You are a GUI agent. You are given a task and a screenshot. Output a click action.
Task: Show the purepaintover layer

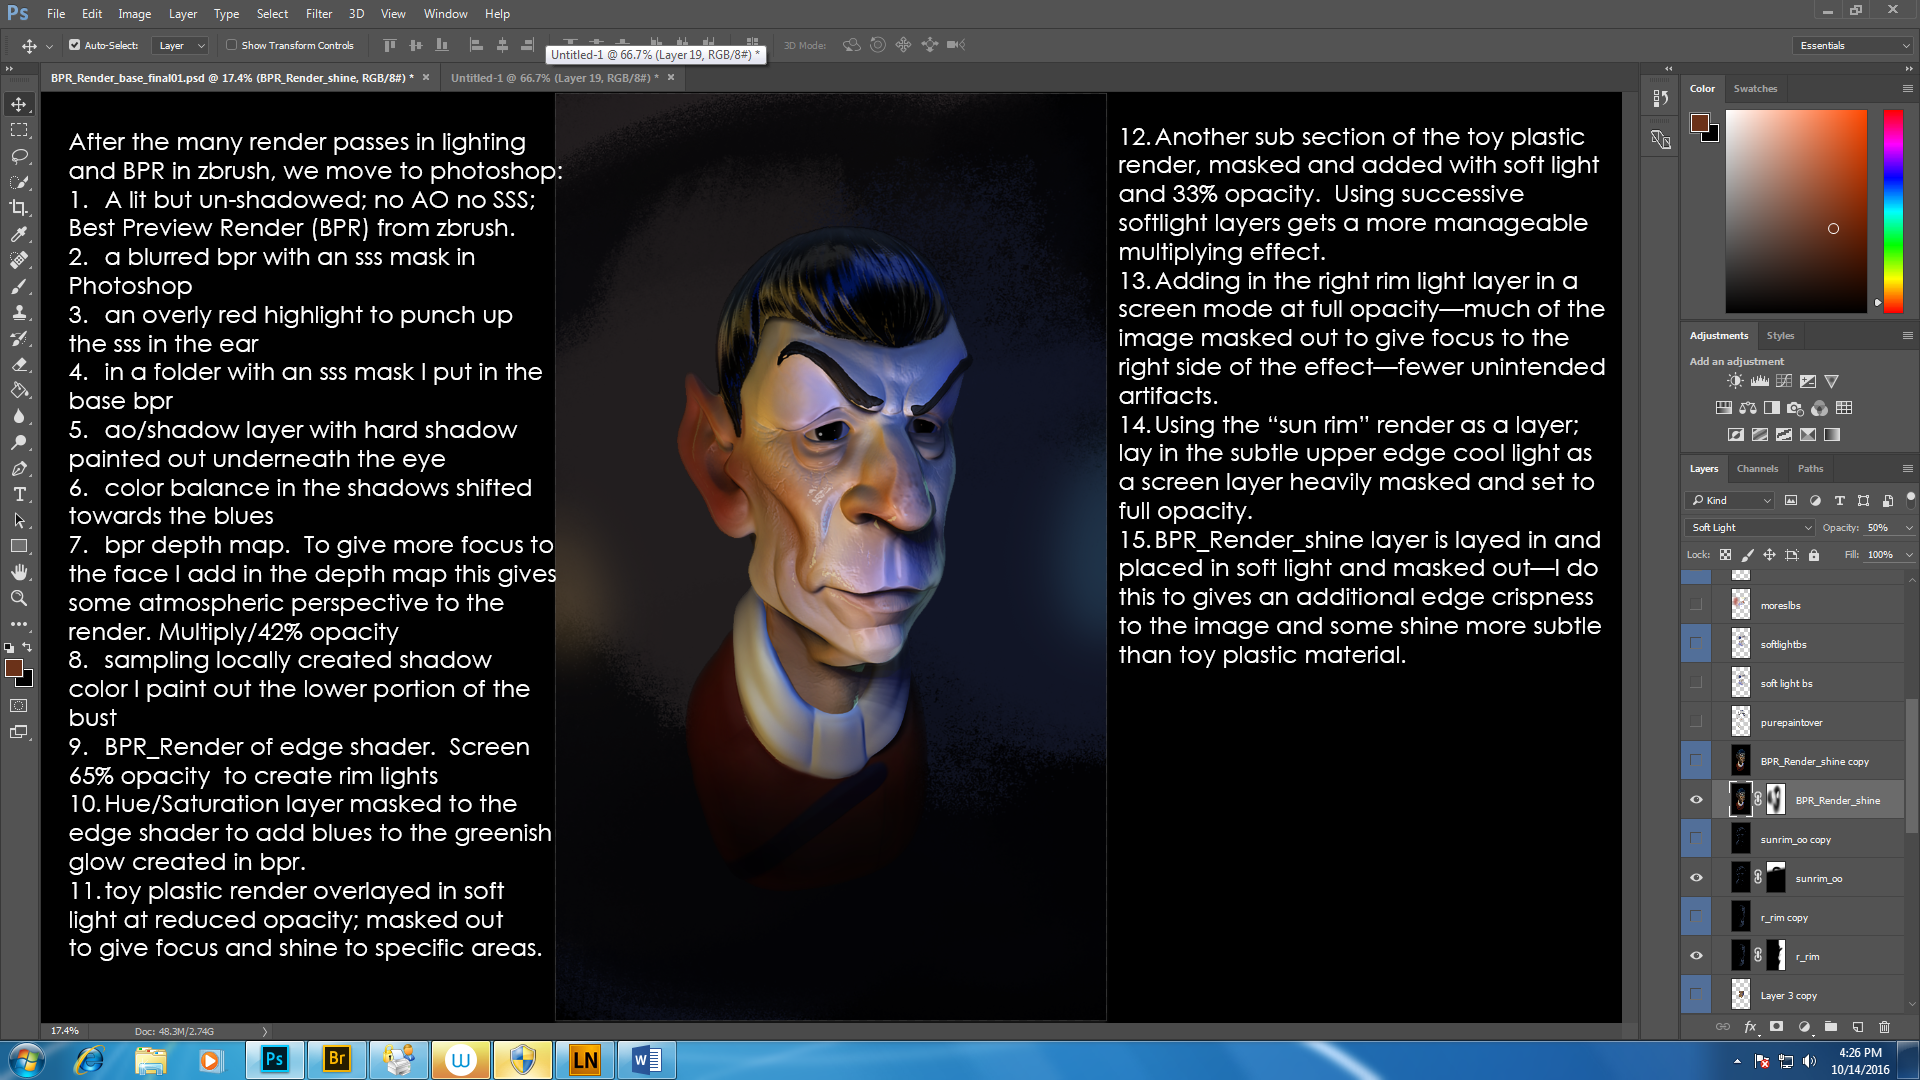coord(1696,722)
